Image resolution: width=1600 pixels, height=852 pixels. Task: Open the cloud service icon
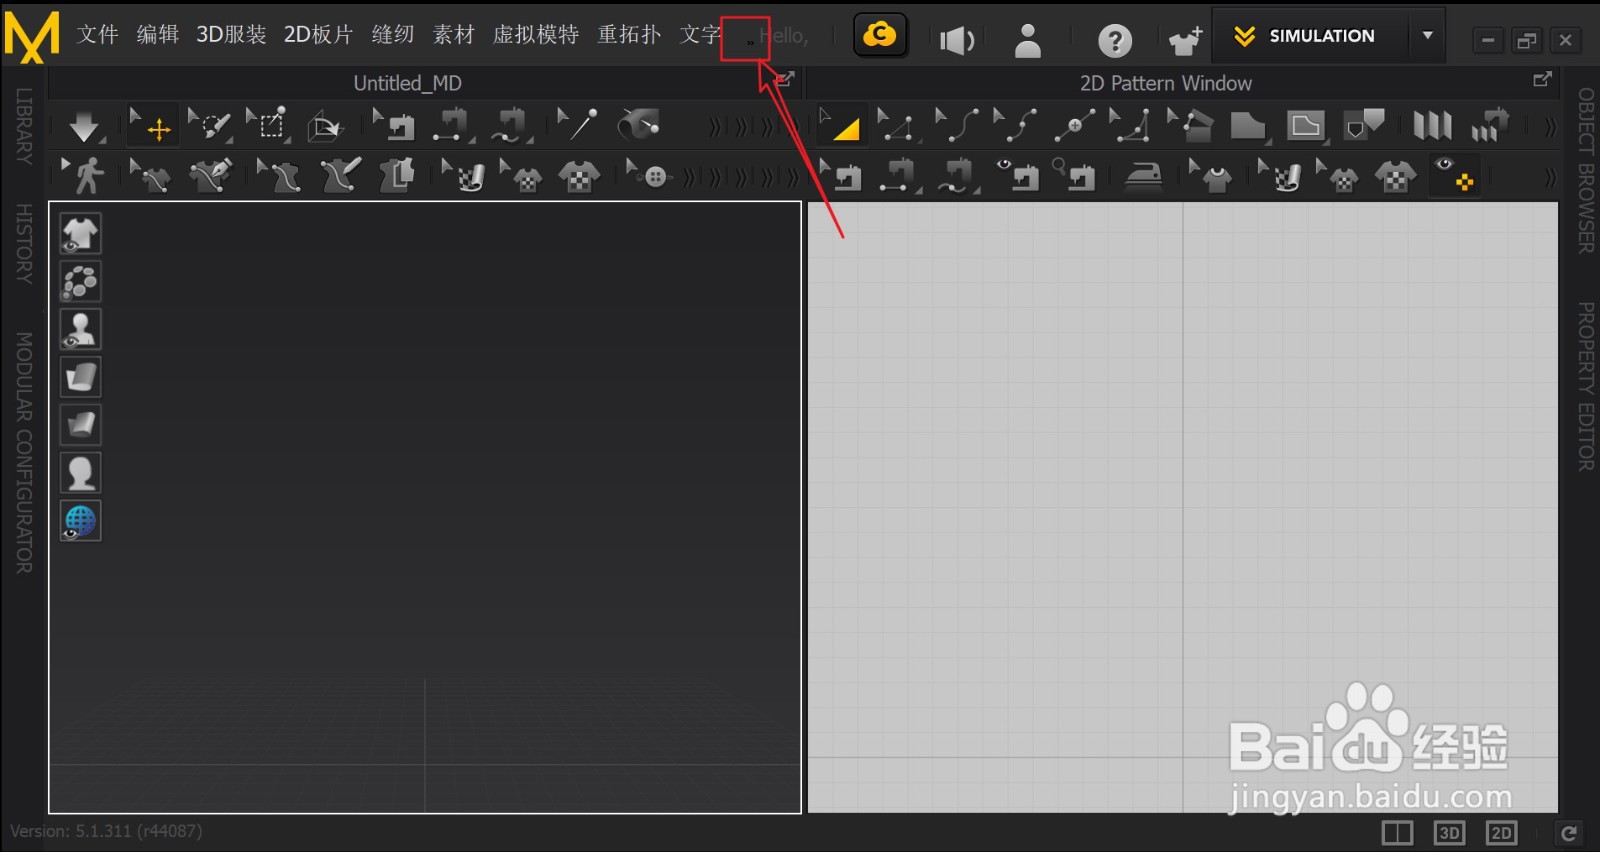pyautogui.click(x=880, y=36)
